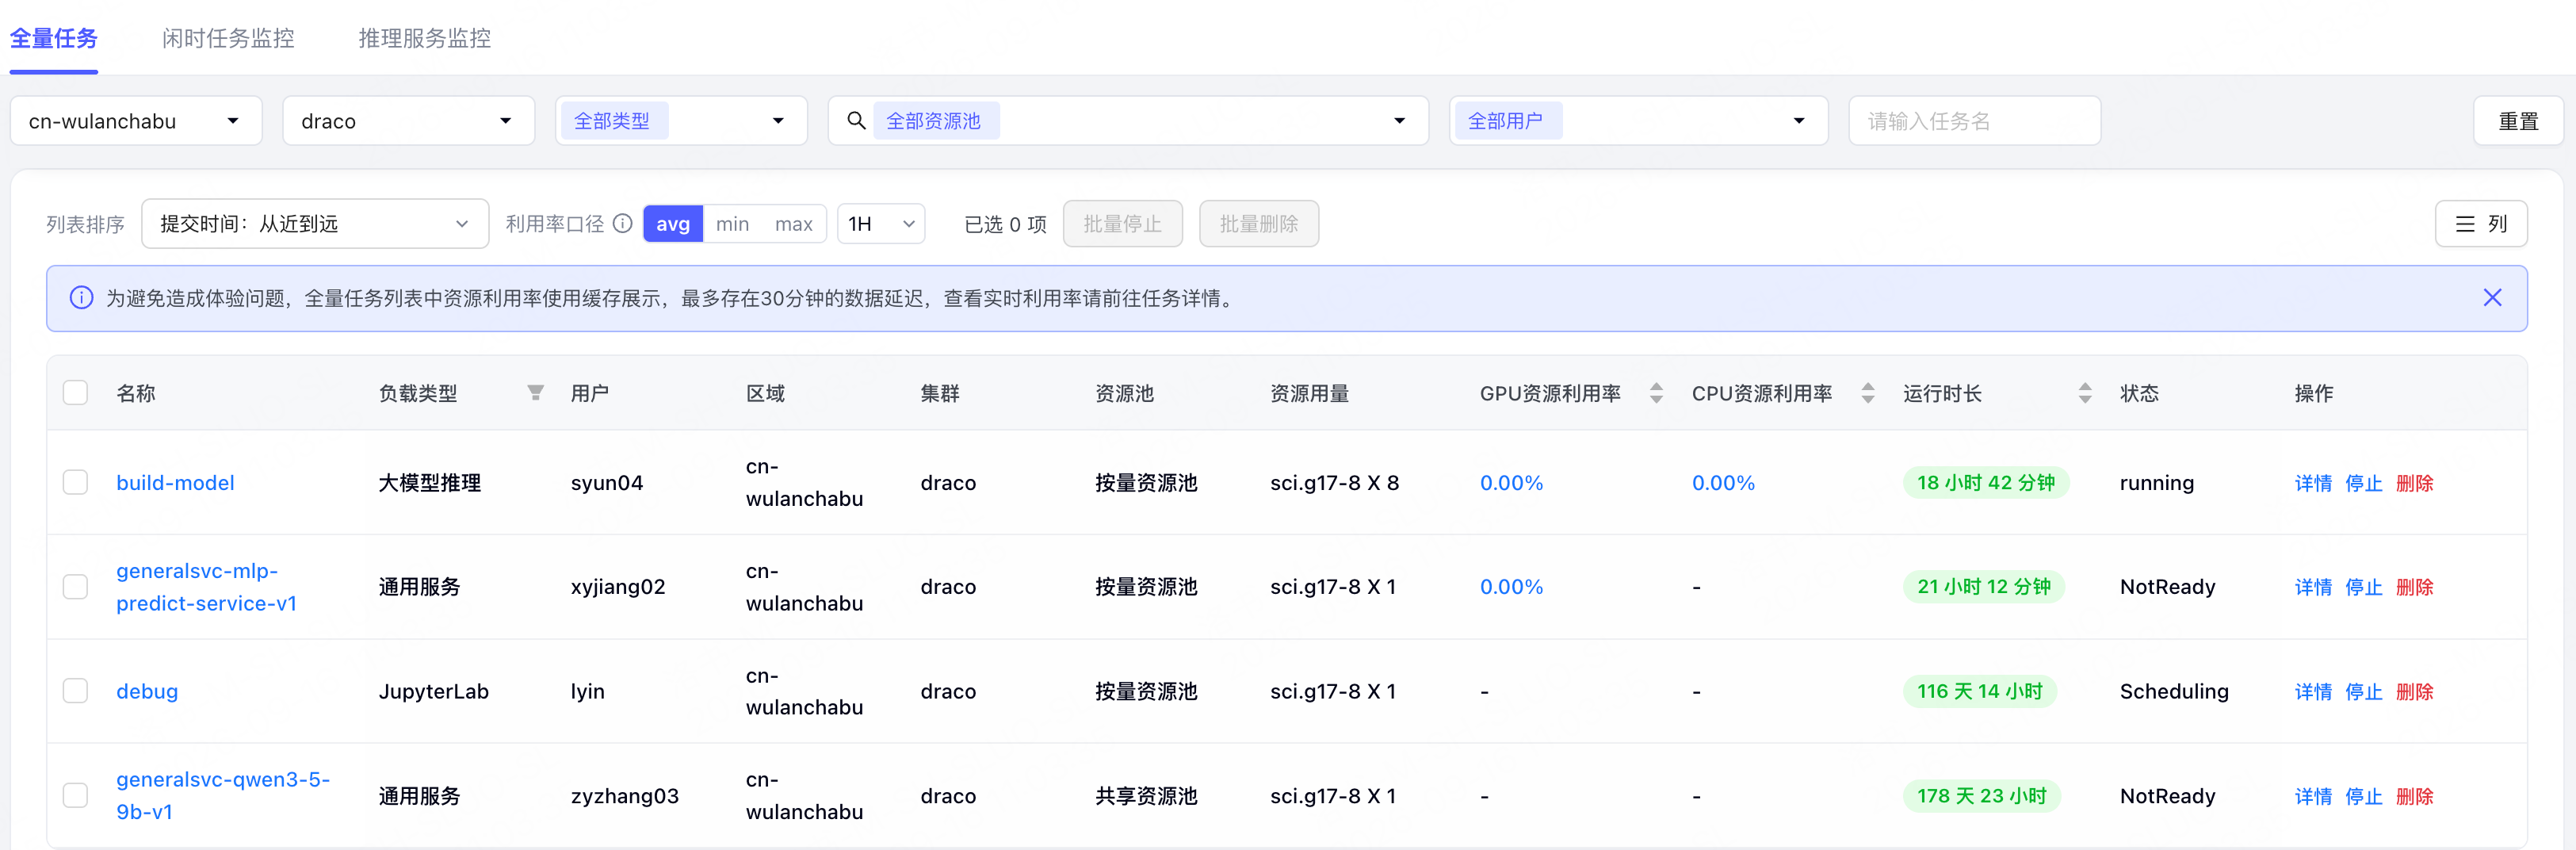Screen dimensions: 2576x850
Task: Click 删除 for the build-model row
Action: (2415, 483)
